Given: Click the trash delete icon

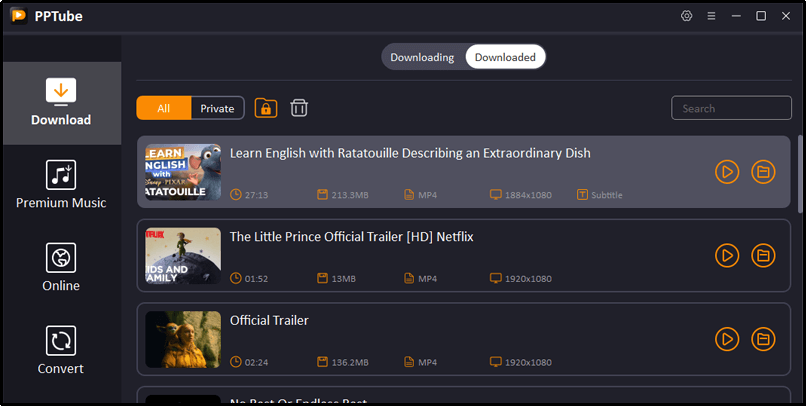Looking at the screenshot, I should 299,108.
